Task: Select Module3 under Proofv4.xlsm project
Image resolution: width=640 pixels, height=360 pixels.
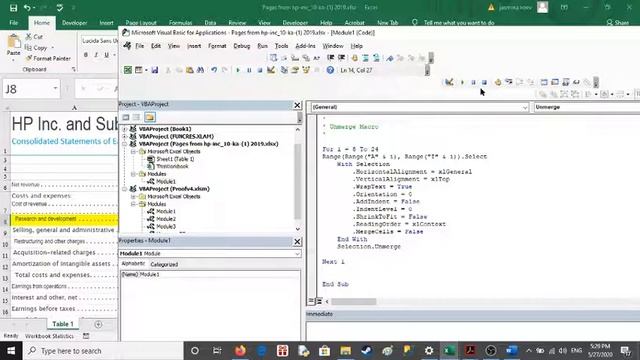Action: [x=166, y=227]
